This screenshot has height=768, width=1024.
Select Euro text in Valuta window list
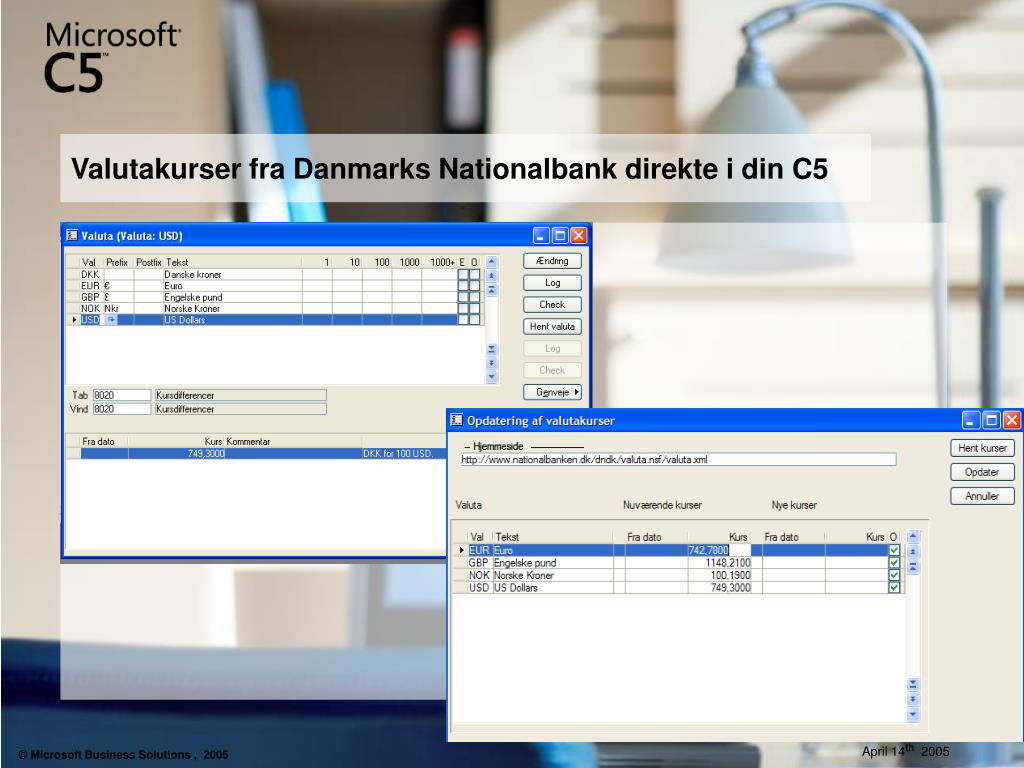(x=174, y=286)
